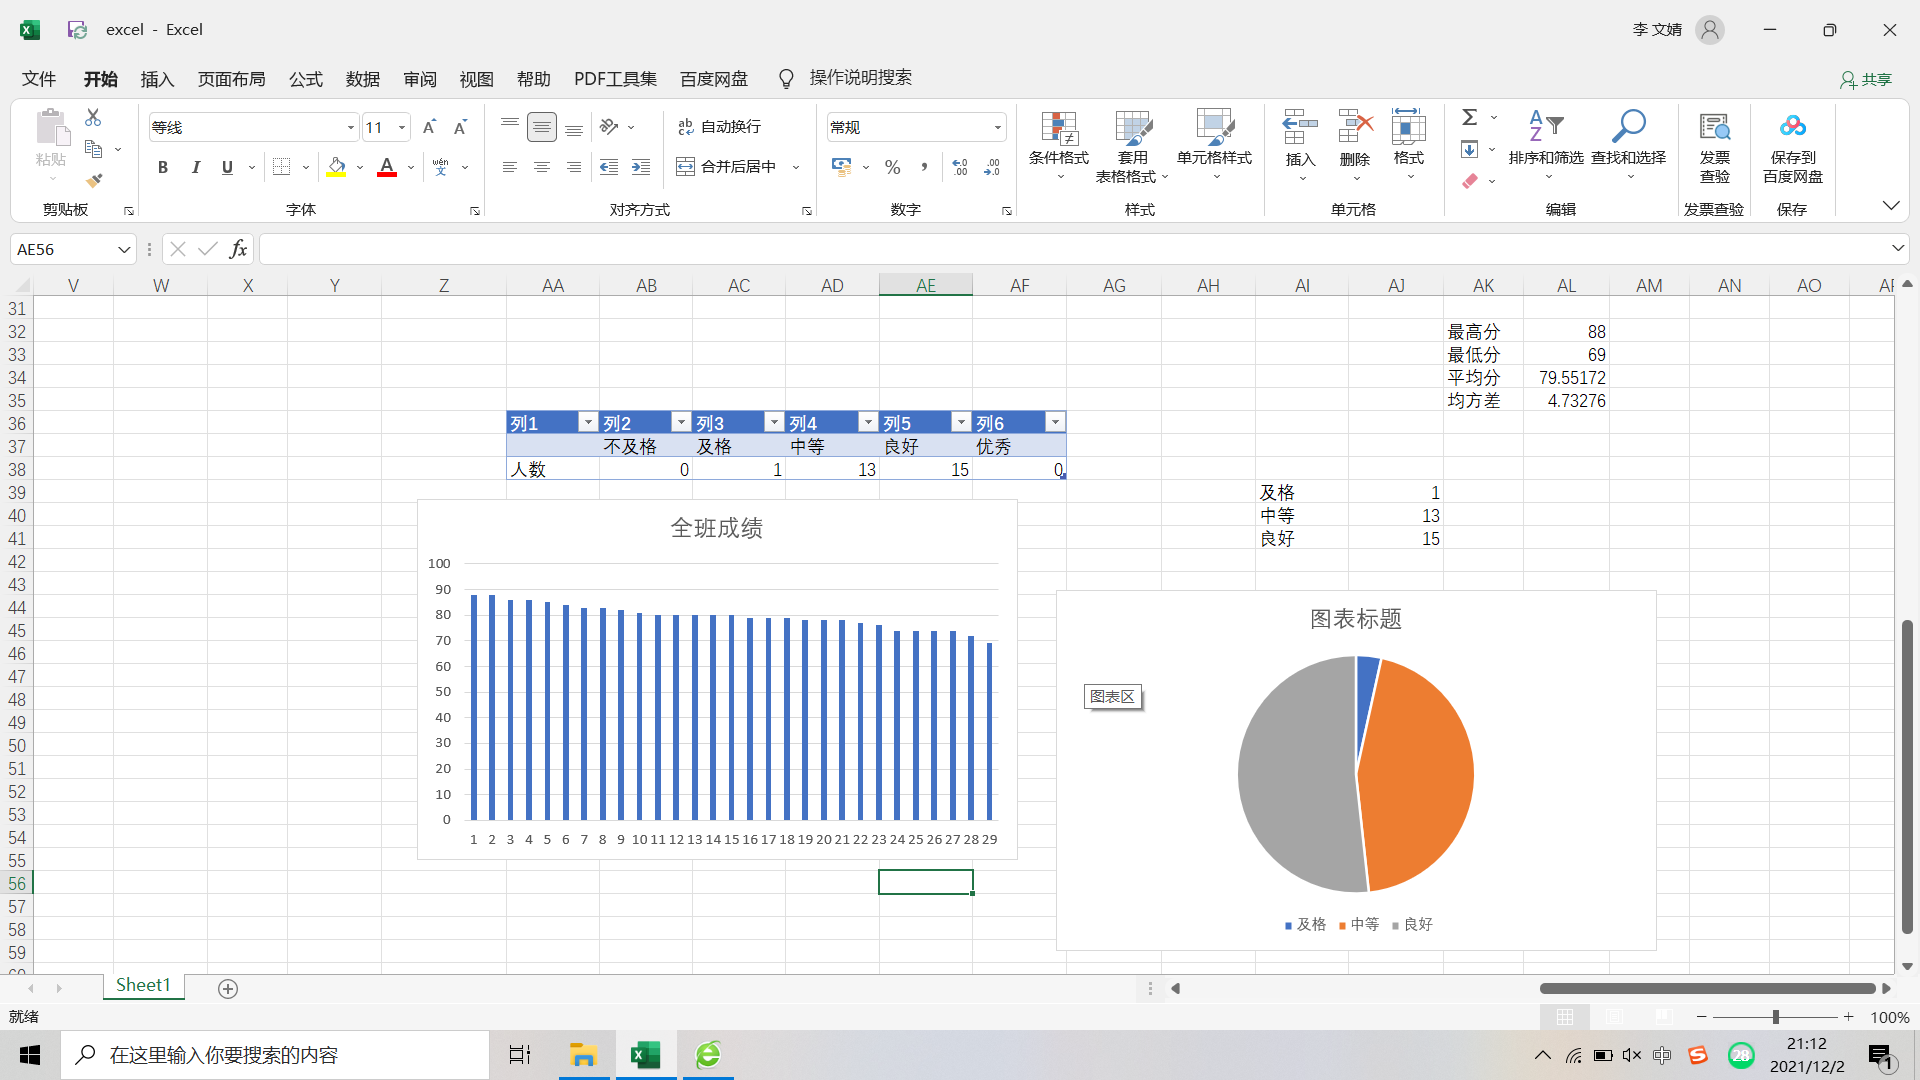This screenshot has width=1920, height=1080.
Task: Click the Format Painter brush icon
Action: (94, 181)
